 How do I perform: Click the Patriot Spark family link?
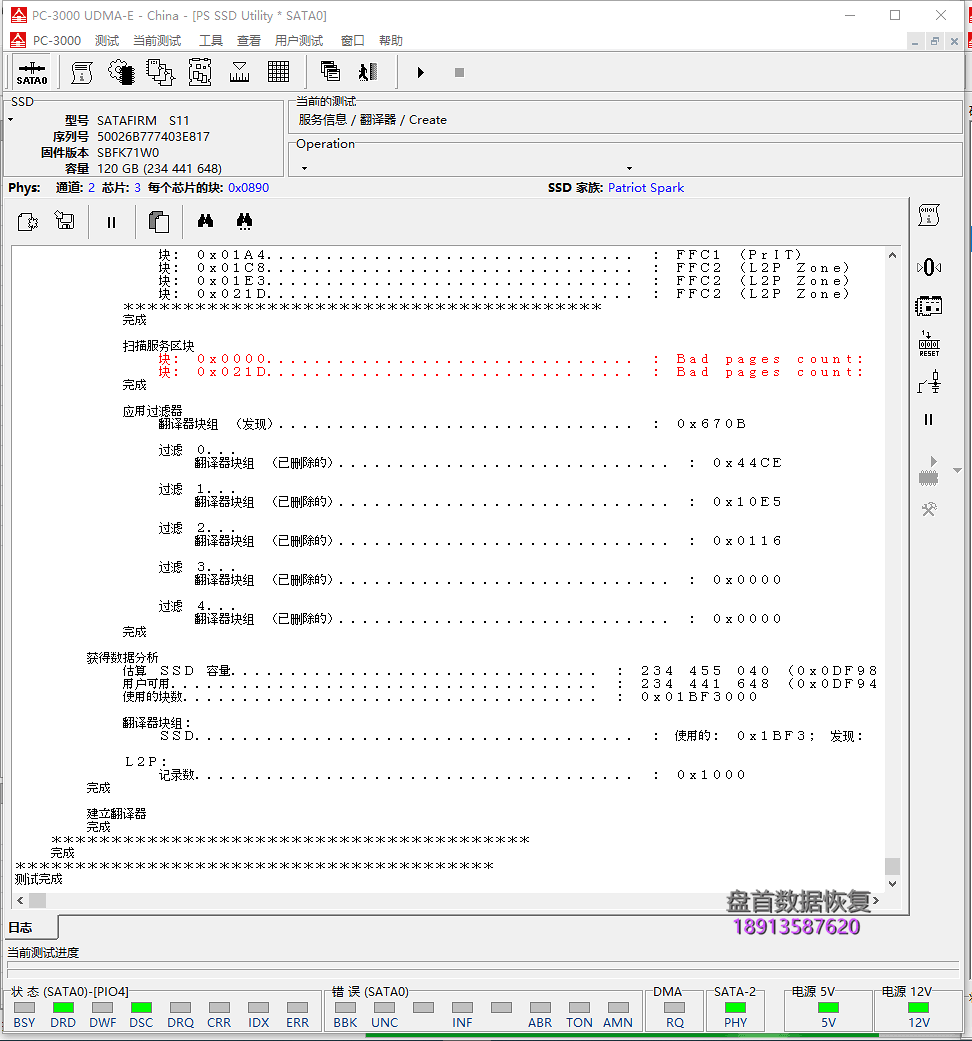click(645, 188)
